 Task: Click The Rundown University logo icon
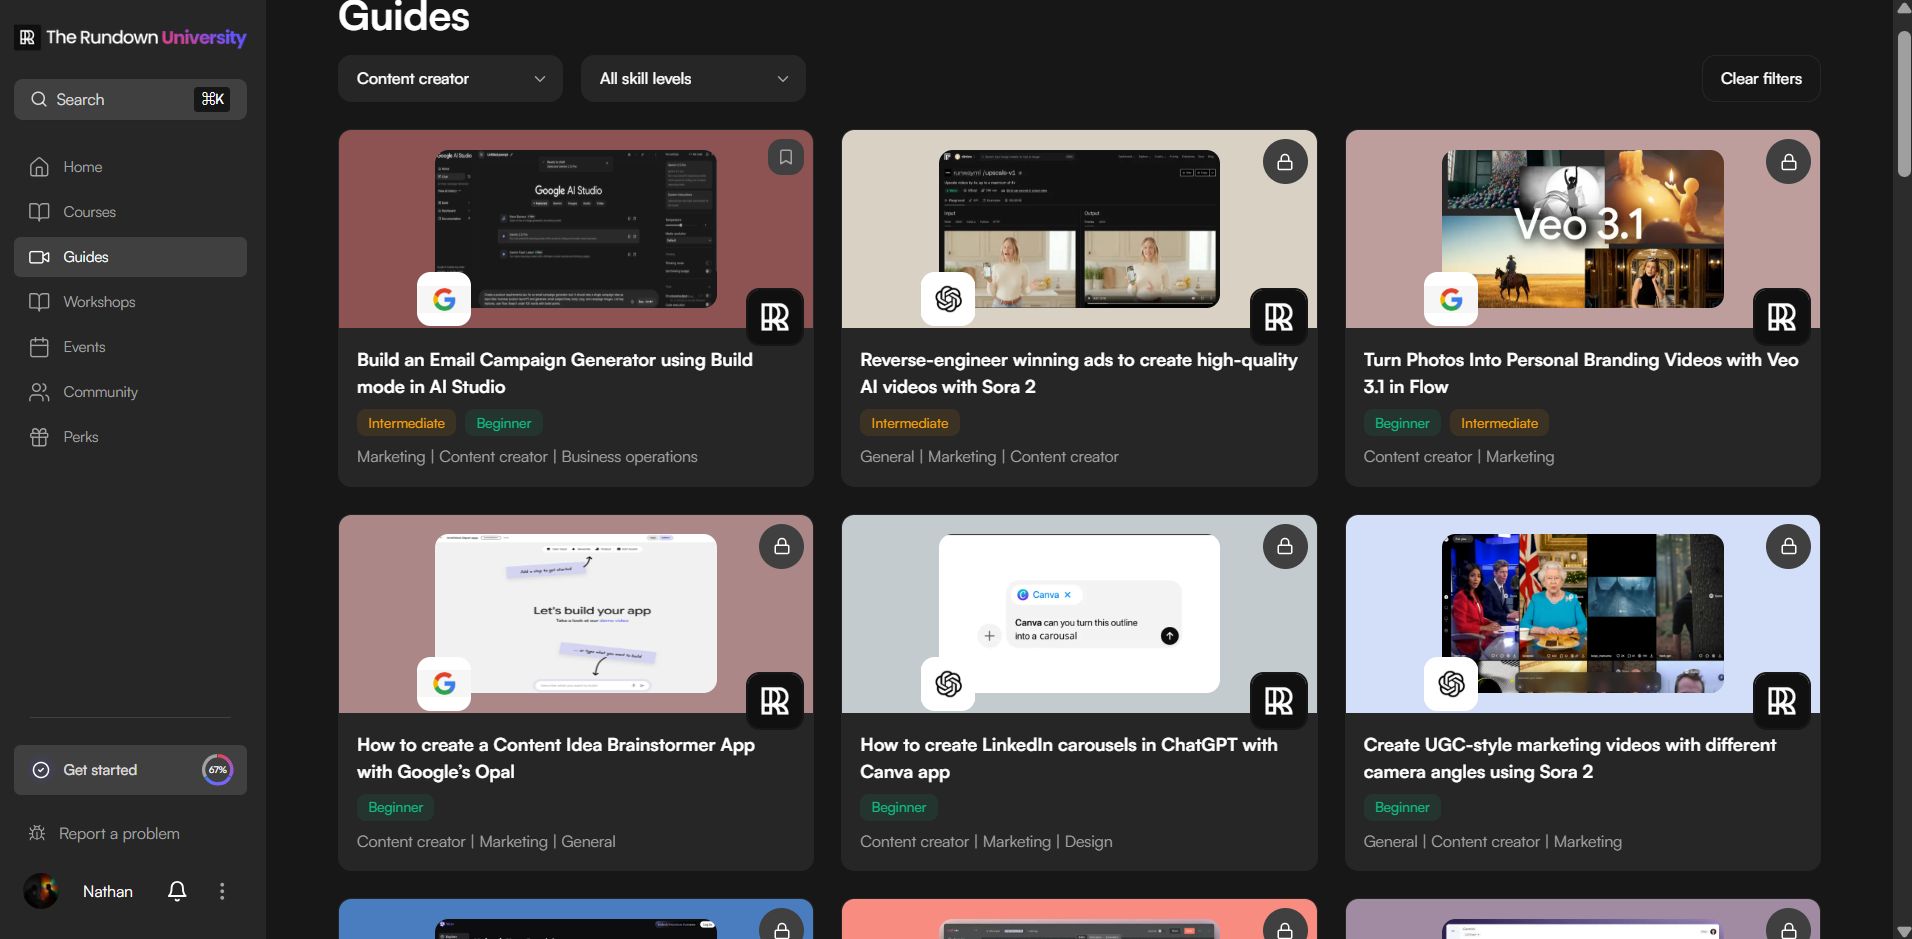[x=27, y=37]
